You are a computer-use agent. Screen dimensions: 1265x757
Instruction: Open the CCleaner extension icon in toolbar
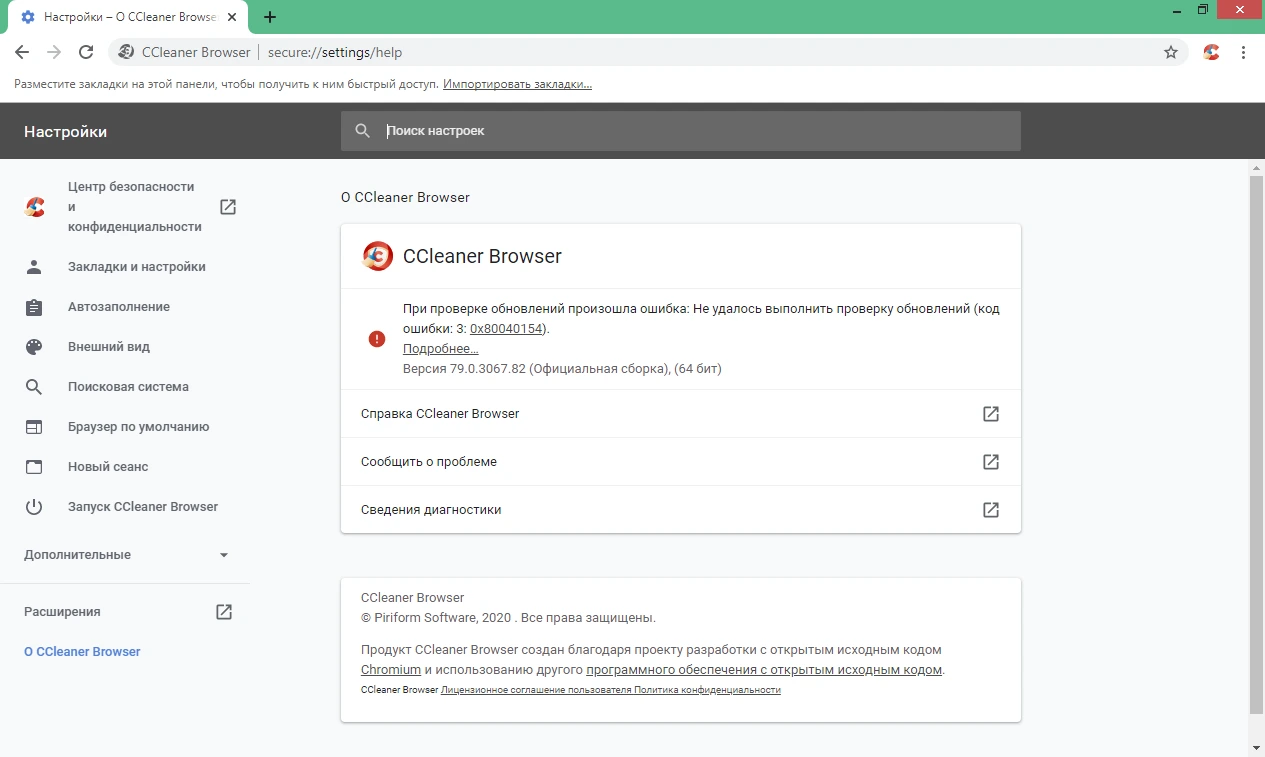(x=1211, y=52)
